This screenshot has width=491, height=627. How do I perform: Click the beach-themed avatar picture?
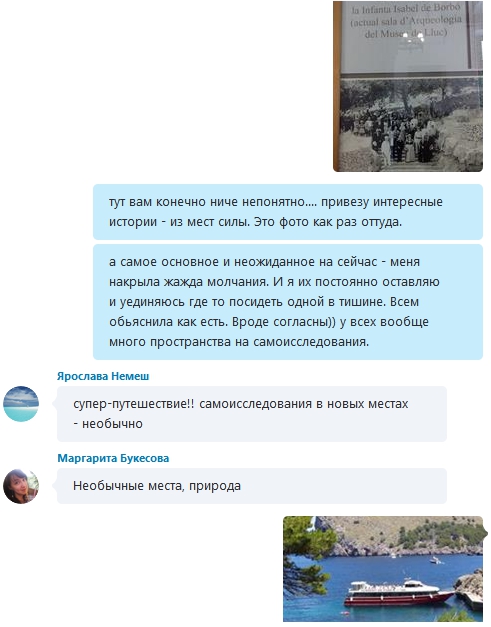(21, 403)
